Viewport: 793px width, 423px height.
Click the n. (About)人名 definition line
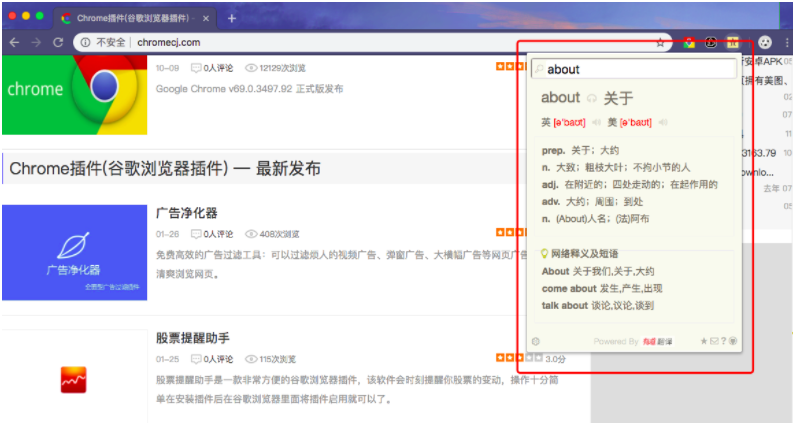tap(595, 219)
